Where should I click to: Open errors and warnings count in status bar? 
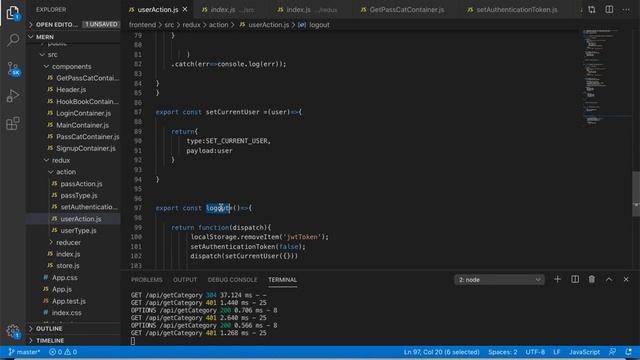63,352
